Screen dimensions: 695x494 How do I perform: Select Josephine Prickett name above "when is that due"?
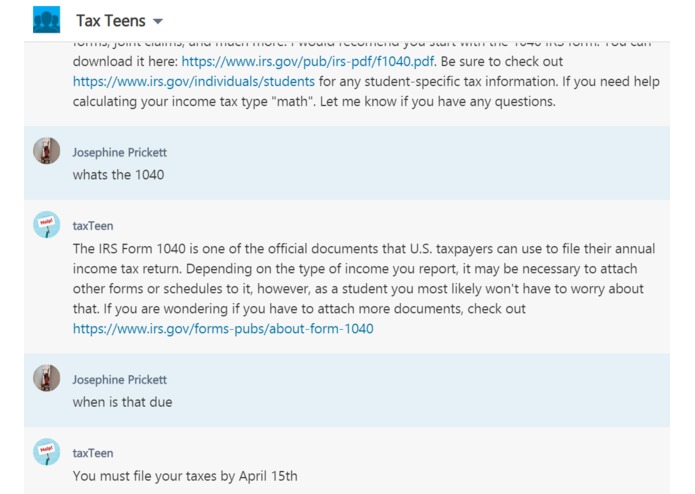pos(120,380)
